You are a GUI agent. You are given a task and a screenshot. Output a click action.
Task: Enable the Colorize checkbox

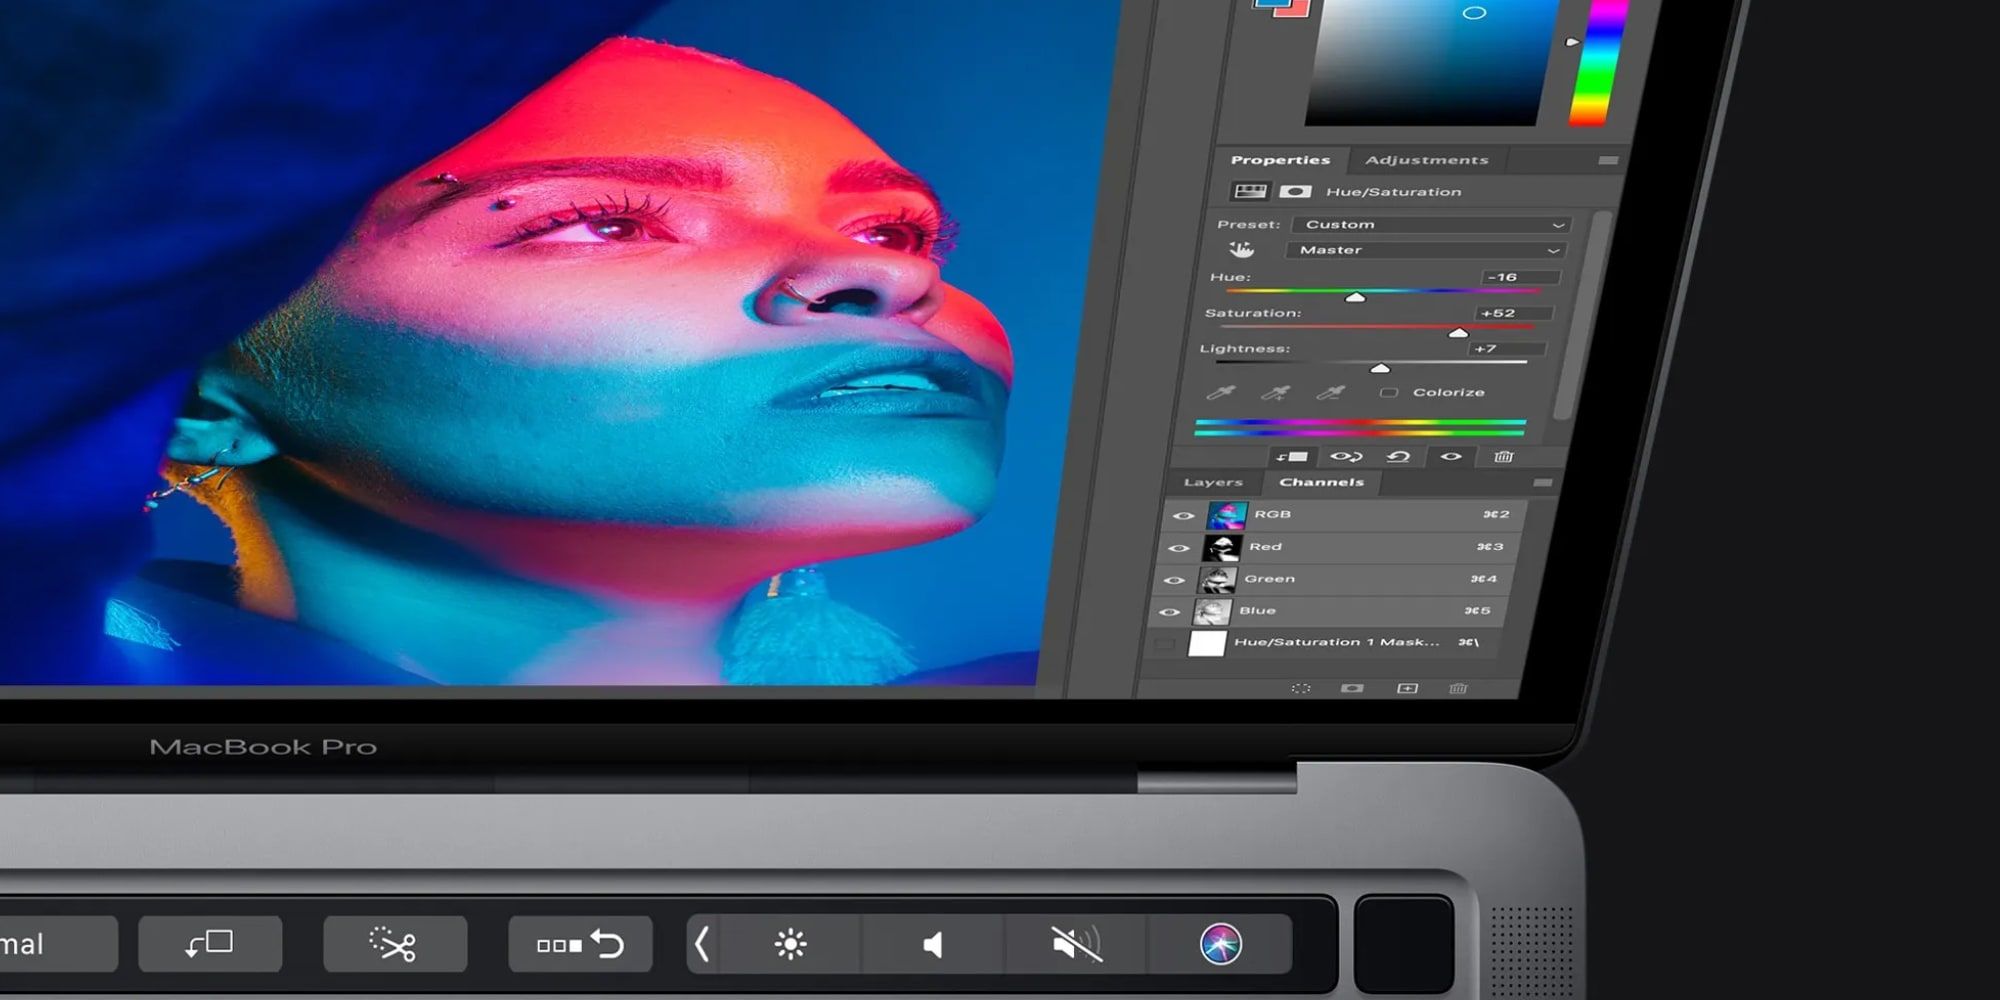pos(1388,393)
